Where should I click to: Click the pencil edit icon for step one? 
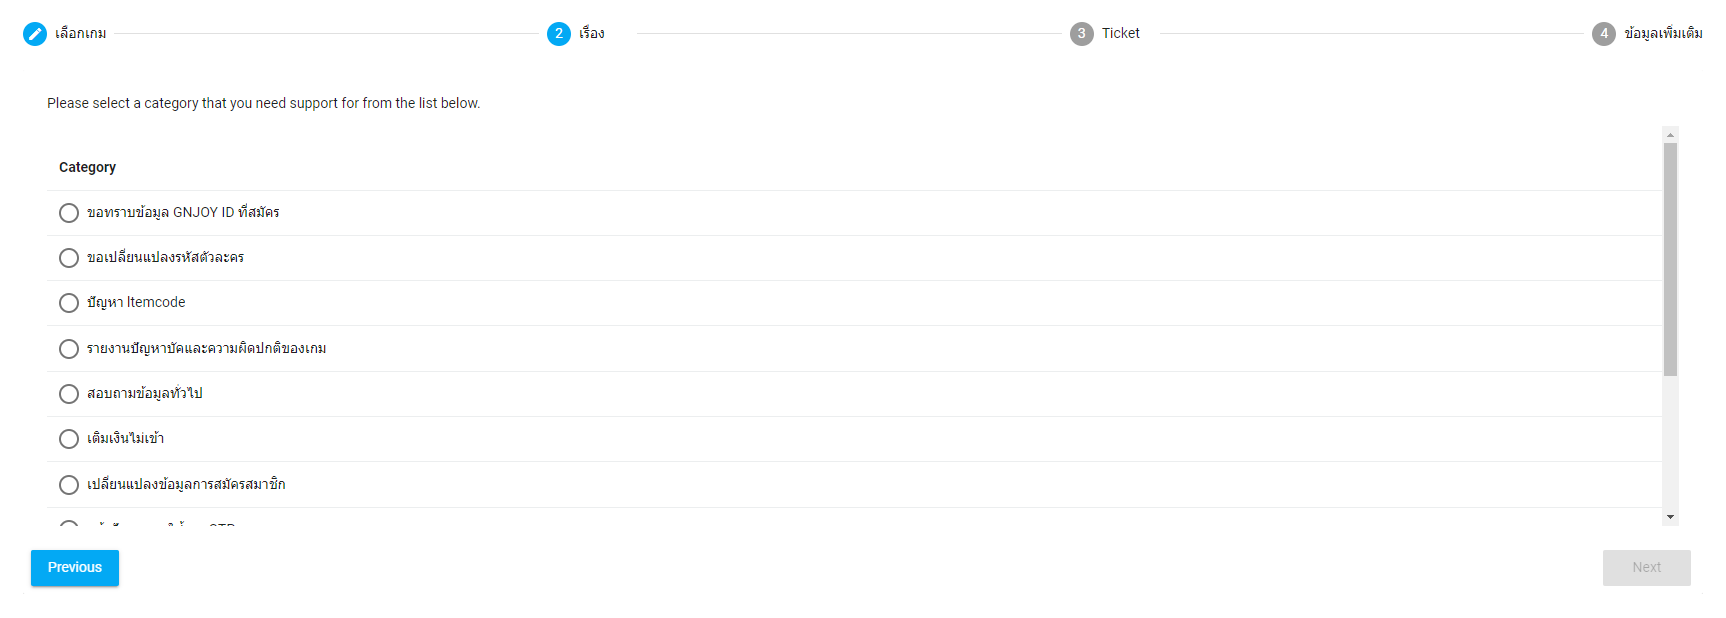pos(35,34)
